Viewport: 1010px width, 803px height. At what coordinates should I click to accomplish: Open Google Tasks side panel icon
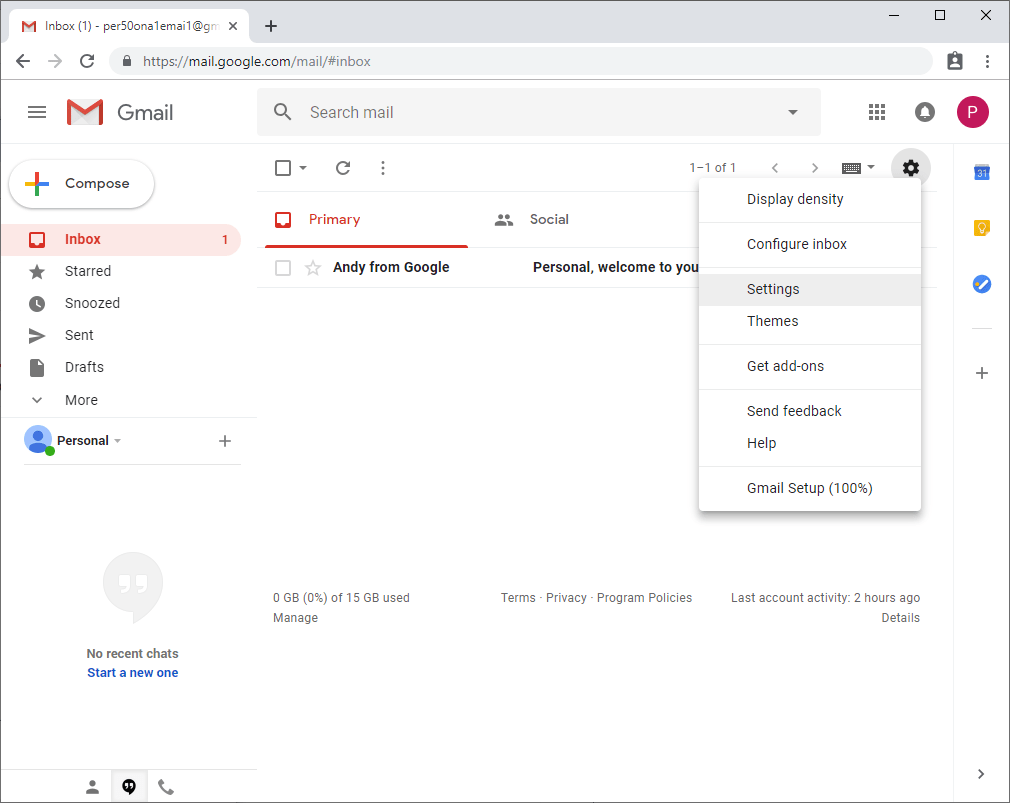pos(982,284)
